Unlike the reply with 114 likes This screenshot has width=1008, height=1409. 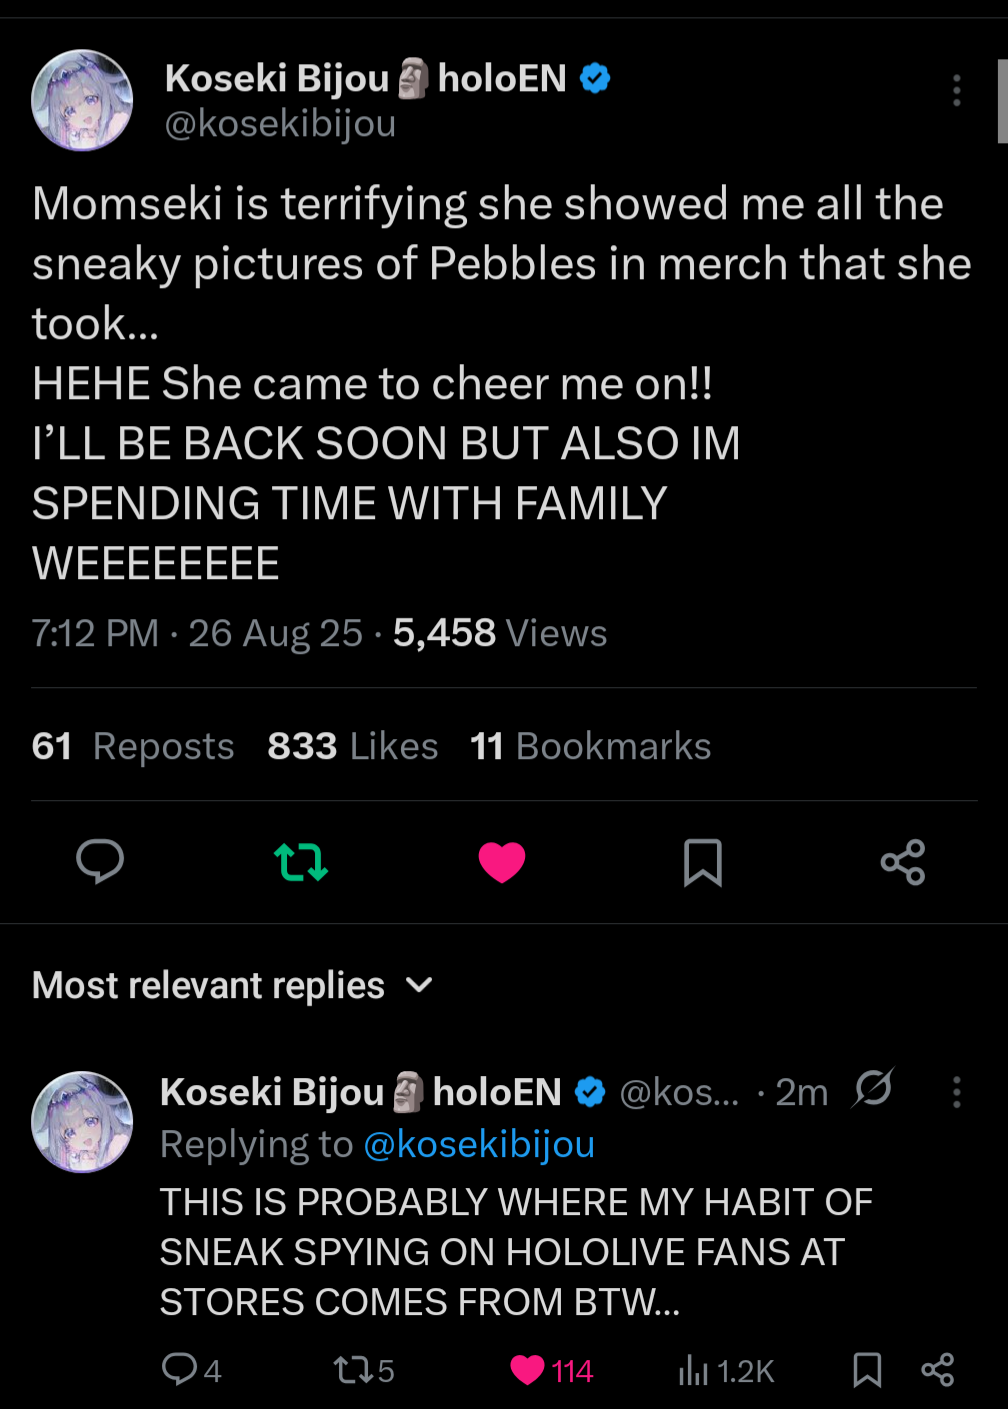click(528, 1369)
